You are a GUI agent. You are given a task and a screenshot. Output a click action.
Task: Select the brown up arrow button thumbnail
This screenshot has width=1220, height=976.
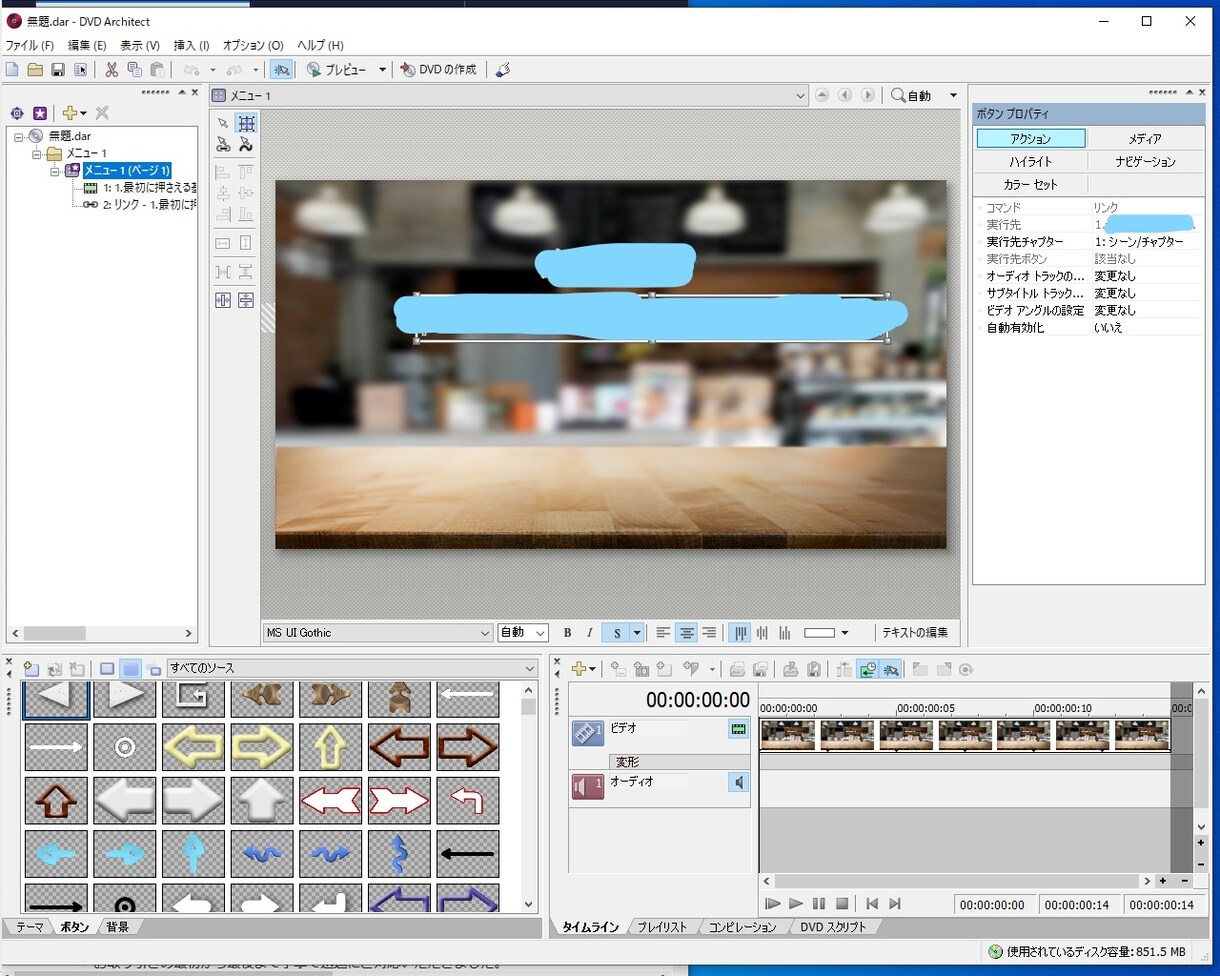56,801
